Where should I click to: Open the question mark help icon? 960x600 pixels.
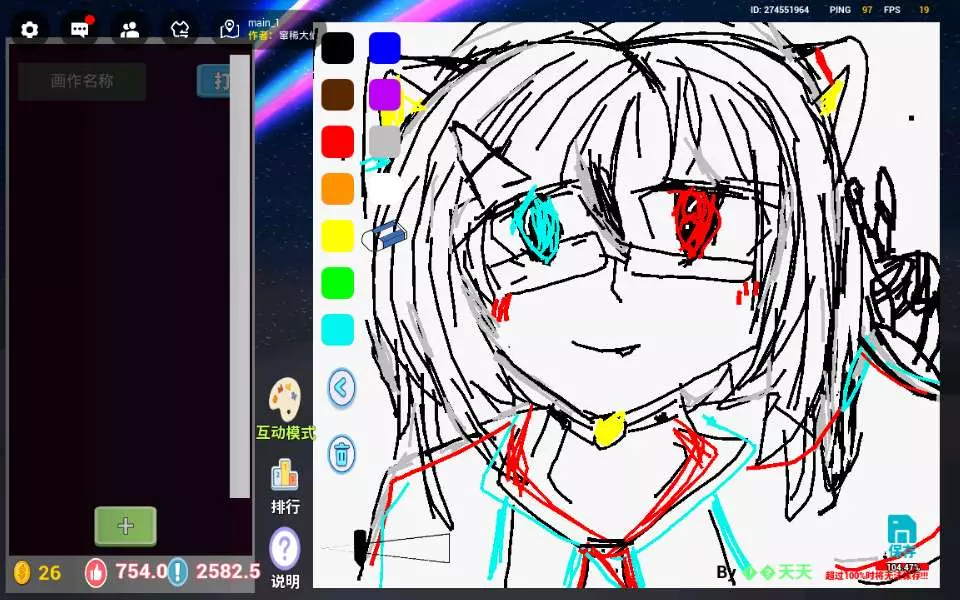(285, 549)
